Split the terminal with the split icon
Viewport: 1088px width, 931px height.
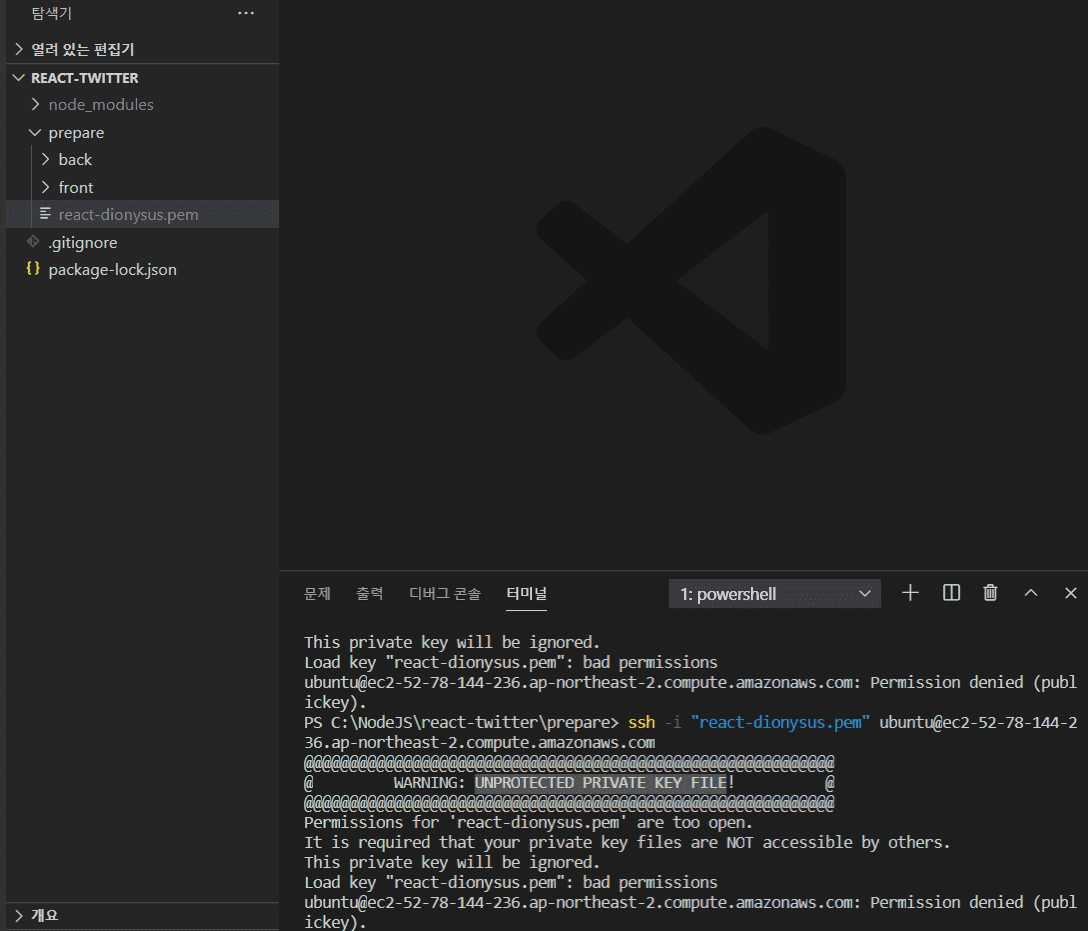tap(951, 593)
